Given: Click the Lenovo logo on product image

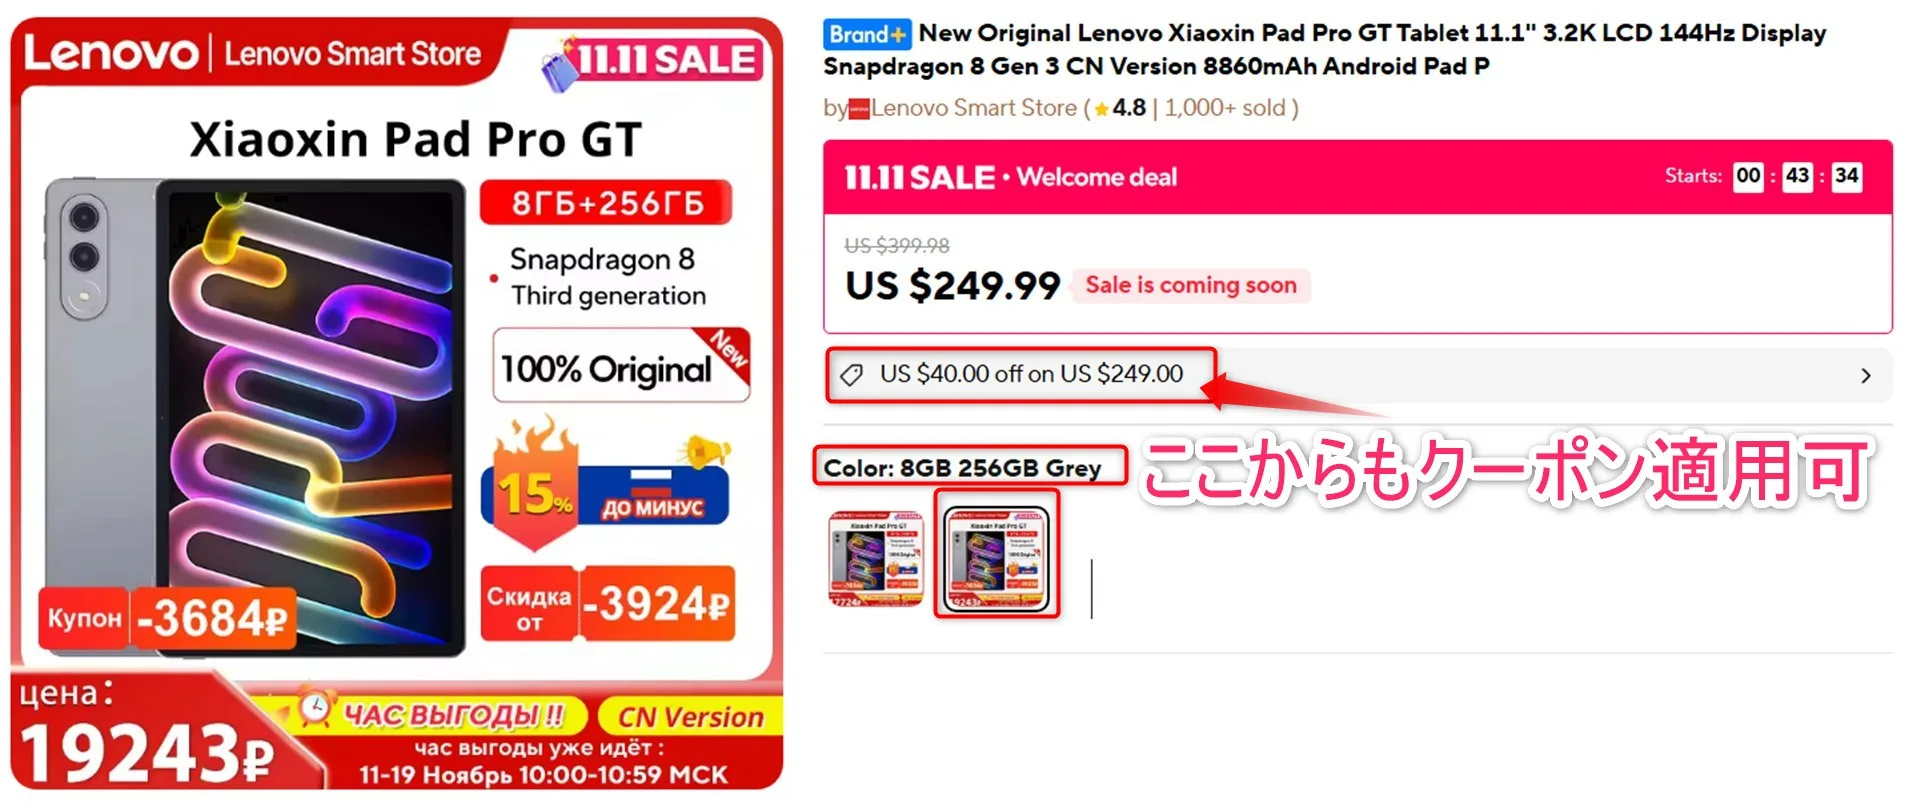Looking at the screenshot, I should (x=111, y=53).
